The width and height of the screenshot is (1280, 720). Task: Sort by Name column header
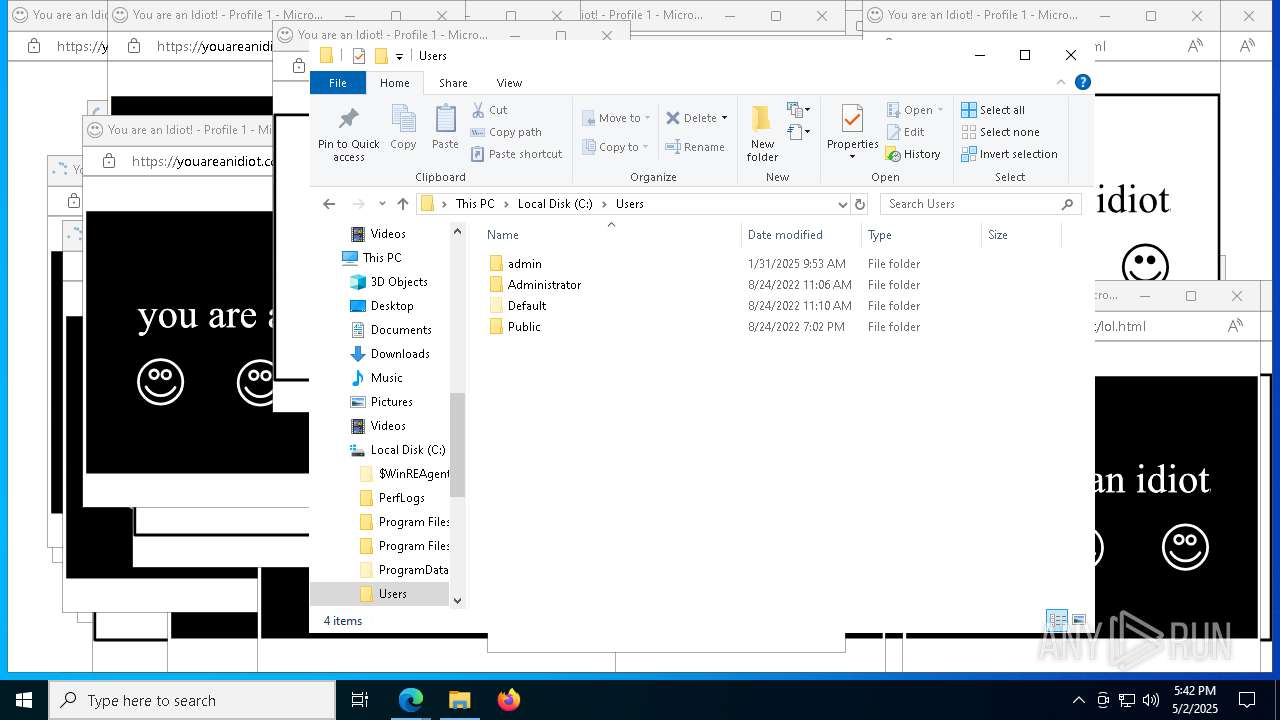503,235
